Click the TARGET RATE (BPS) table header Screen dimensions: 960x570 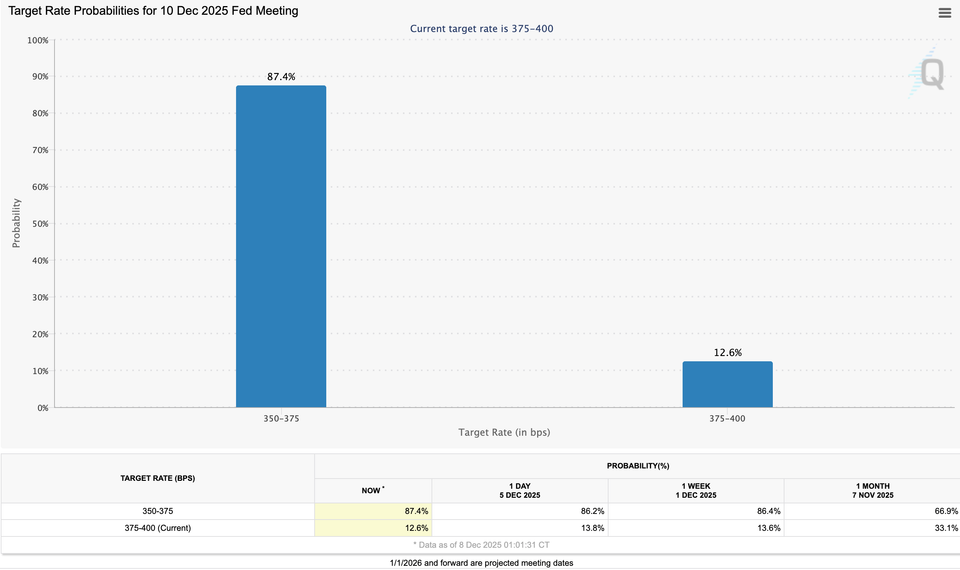[158, 478]
